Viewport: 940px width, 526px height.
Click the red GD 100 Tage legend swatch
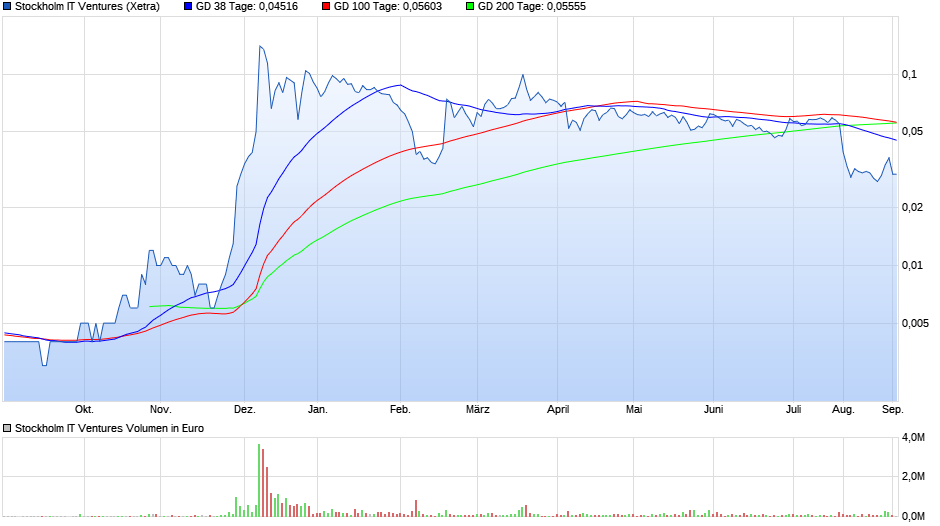click(x=326, y=7)
